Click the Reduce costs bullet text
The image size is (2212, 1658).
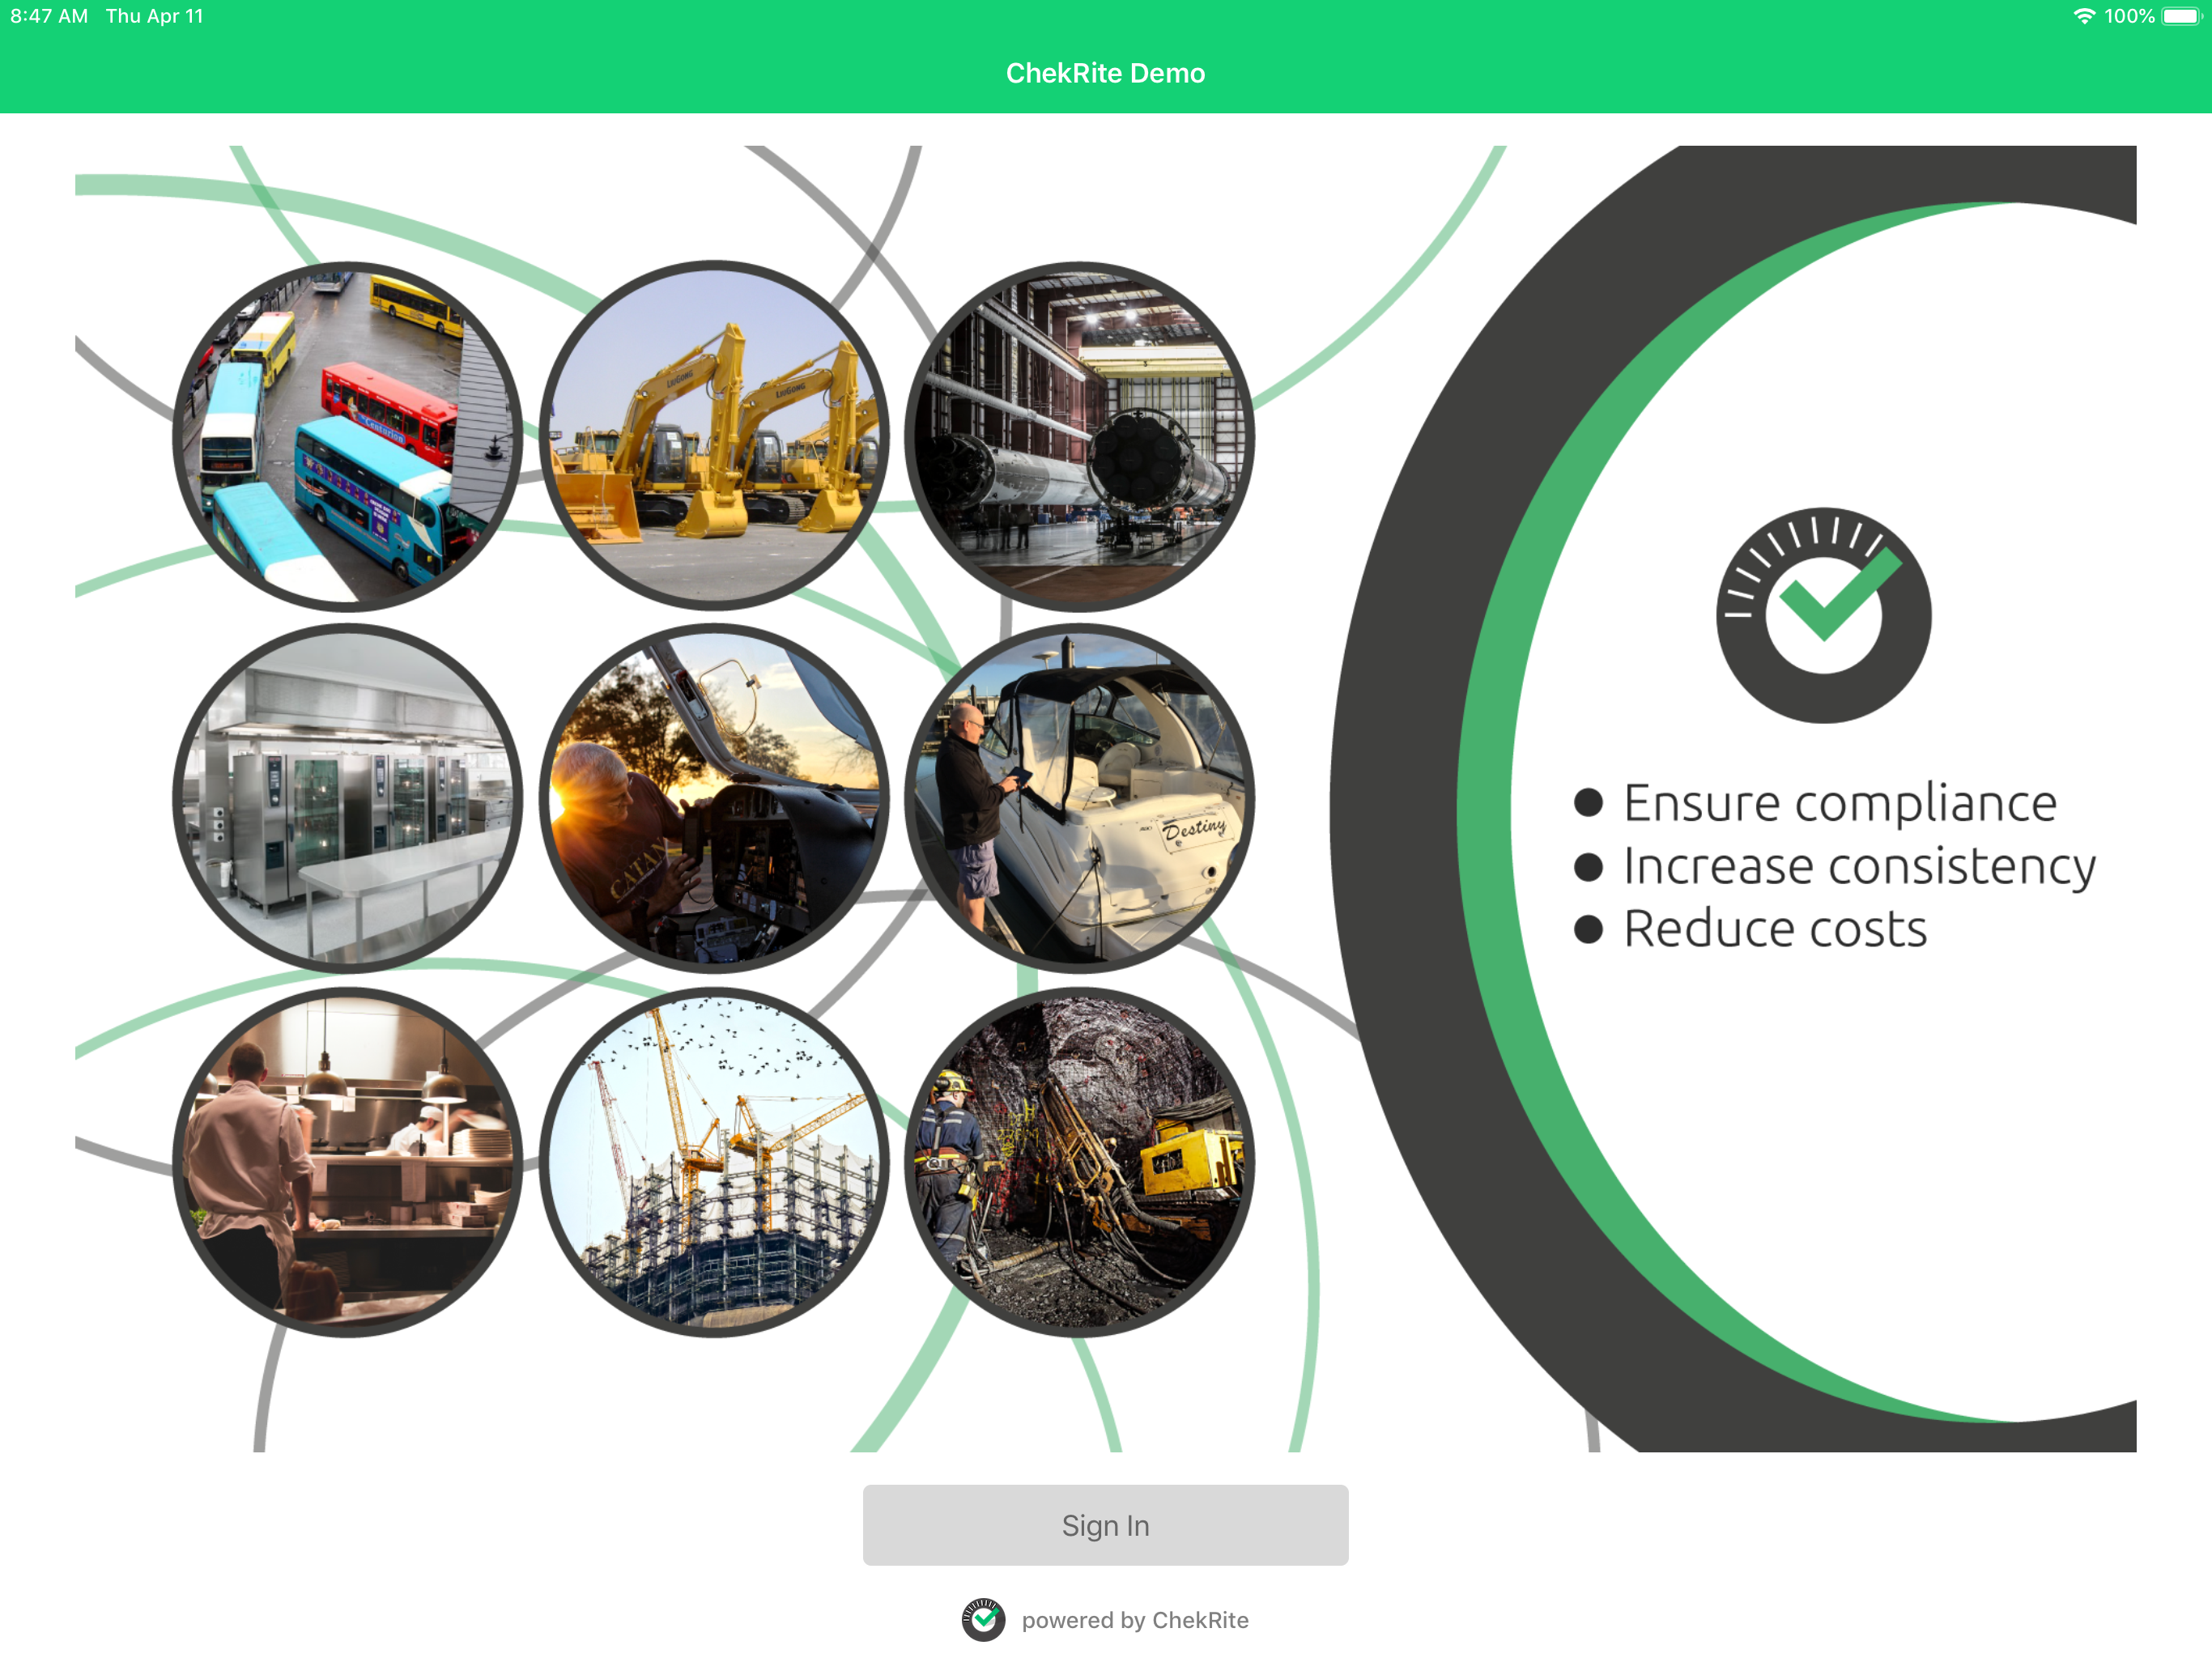(x=1774, y=929)
